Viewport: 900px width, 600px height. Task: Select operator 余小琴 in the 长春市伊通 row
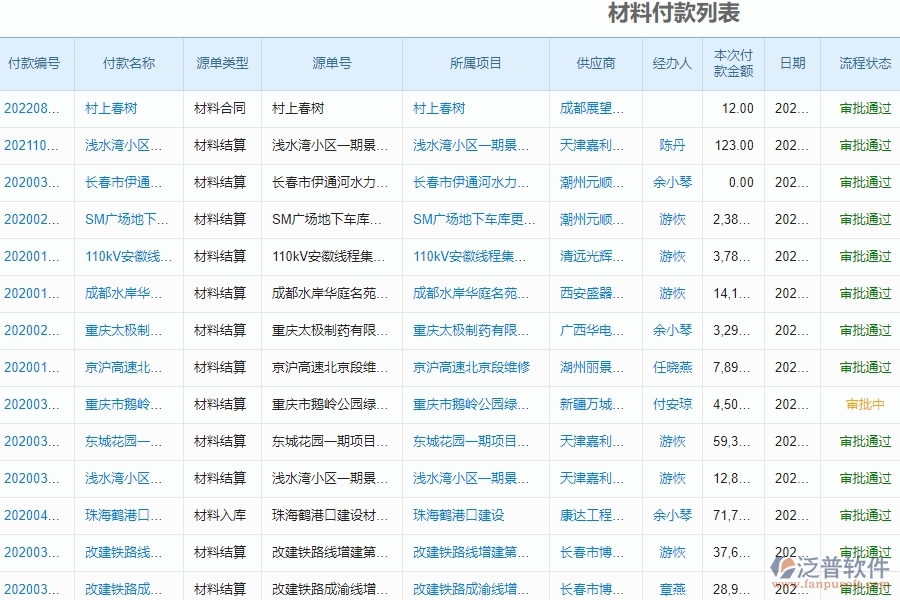[671, 182]
